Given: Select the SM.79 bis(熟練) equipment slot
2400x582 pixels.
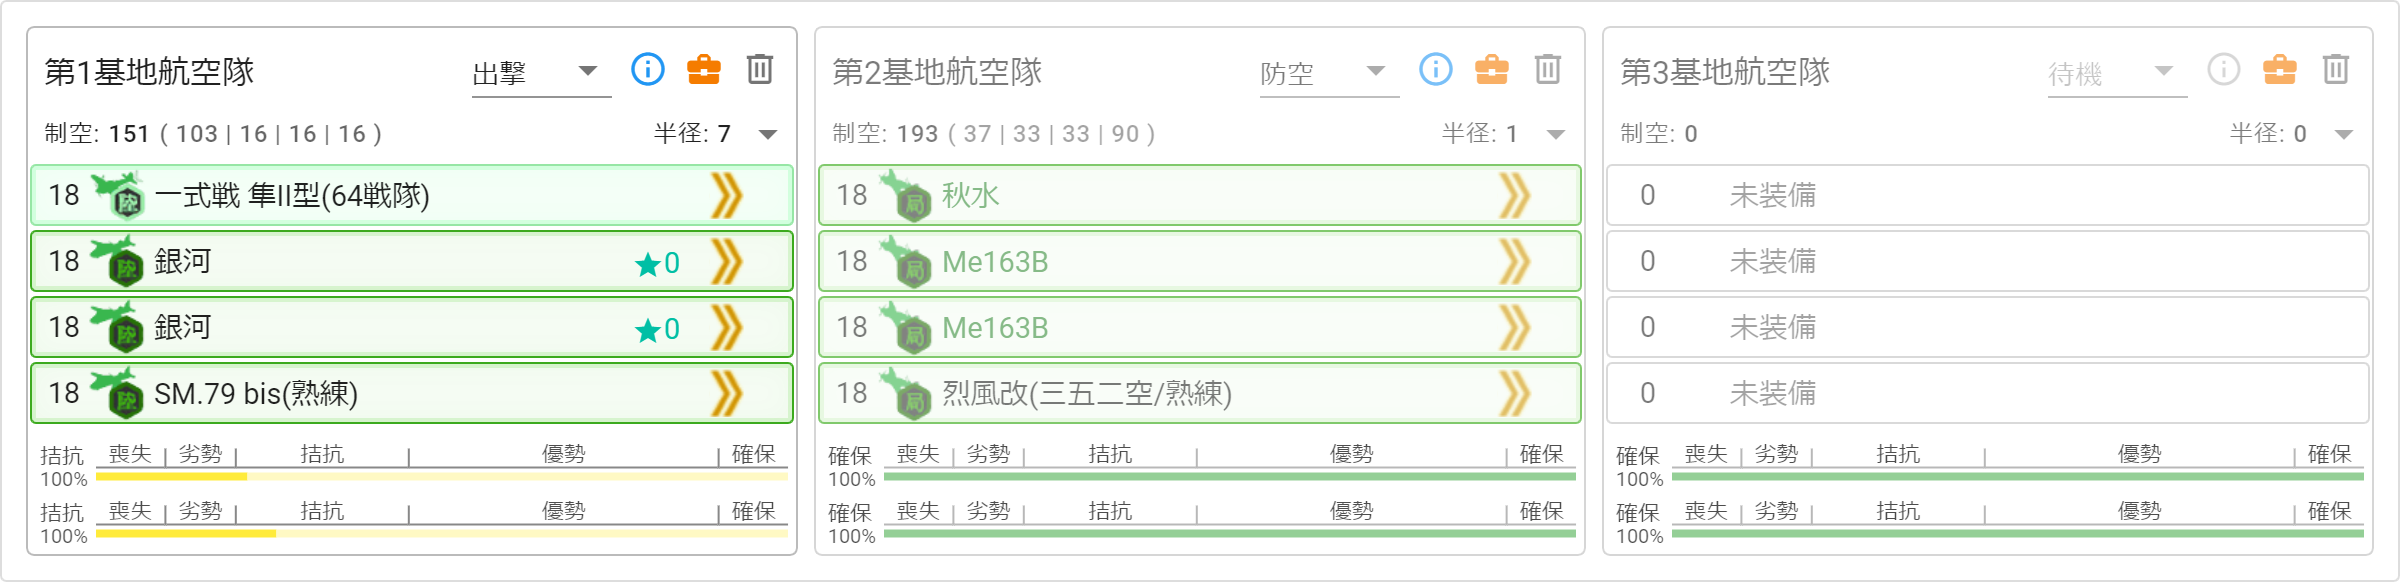Looking at the screenshot, I should [x=412, y=393].
